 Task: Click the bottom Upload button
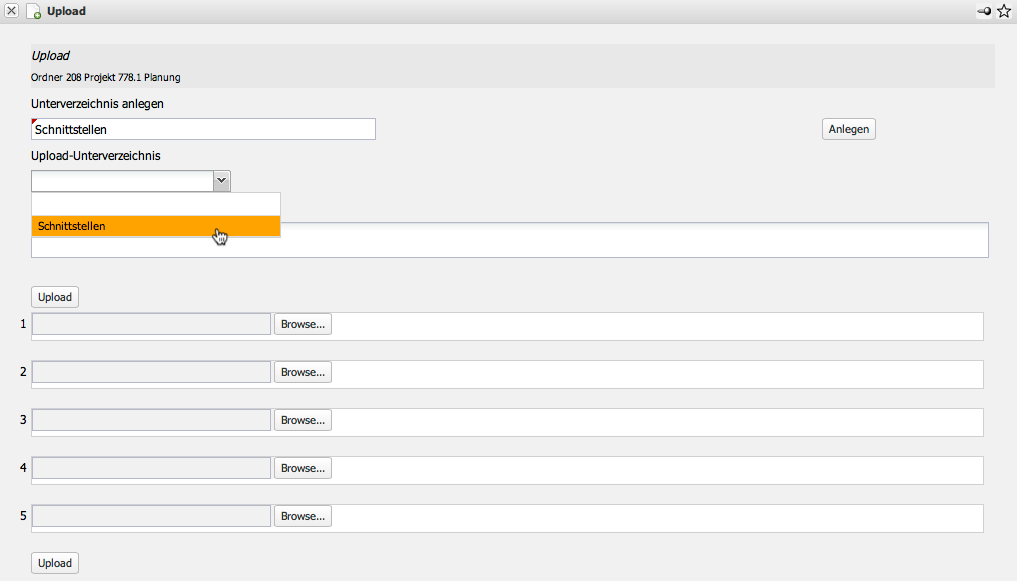point(55,563)
